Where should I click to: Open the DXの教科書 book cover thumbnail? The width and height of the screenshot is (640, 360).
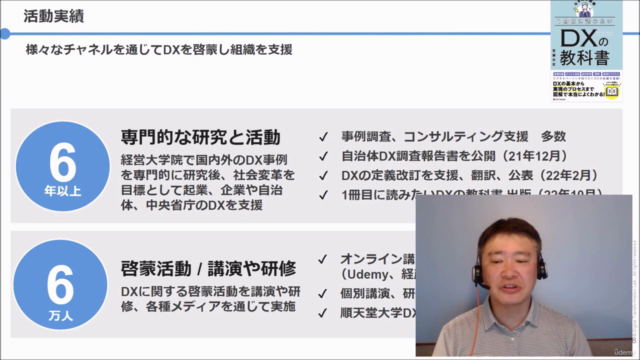coord(587,51)
